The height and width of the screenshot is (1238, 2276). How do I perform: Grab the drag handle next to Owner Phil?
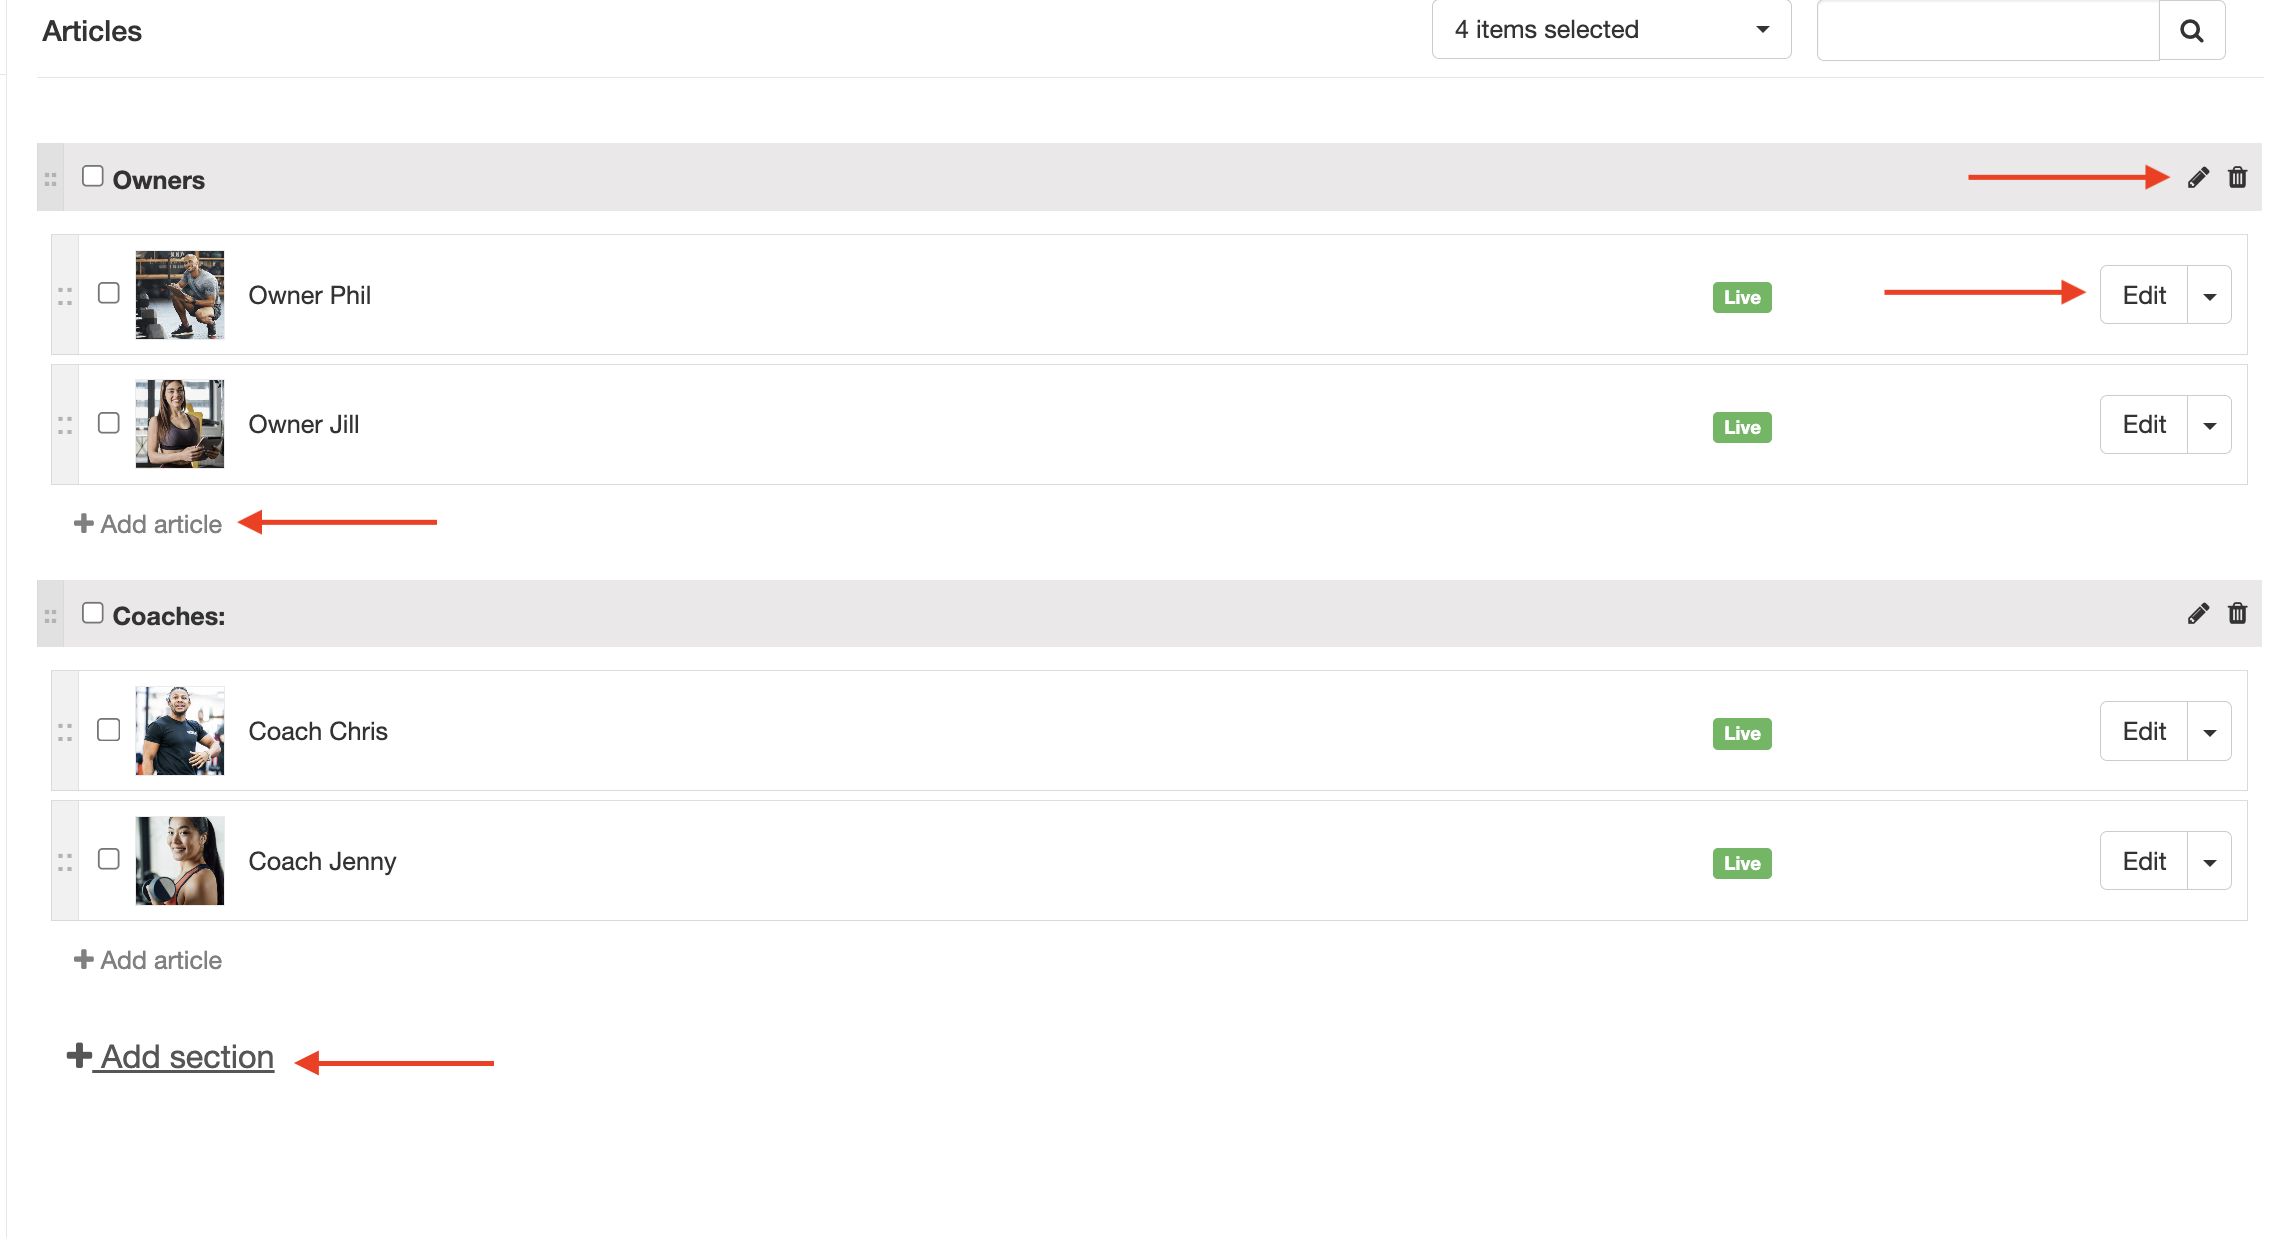[x=65, y=295]
